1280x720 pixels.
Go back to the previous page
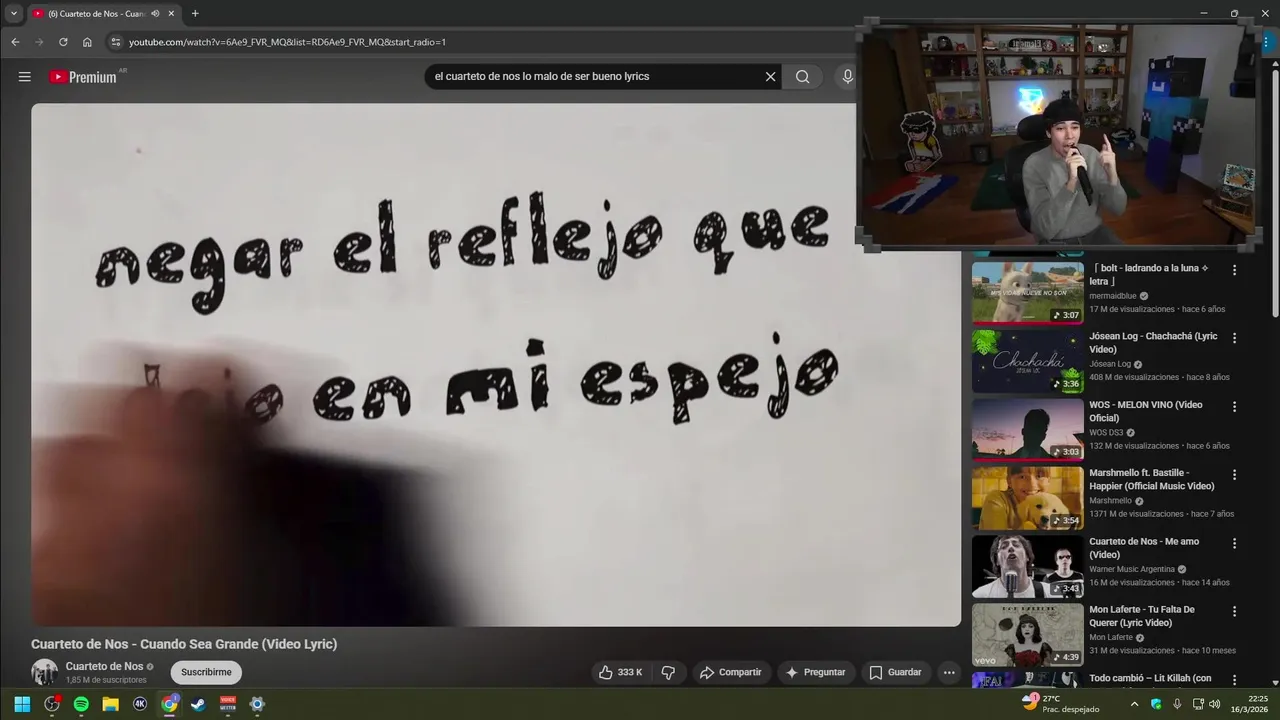(15, 42)
